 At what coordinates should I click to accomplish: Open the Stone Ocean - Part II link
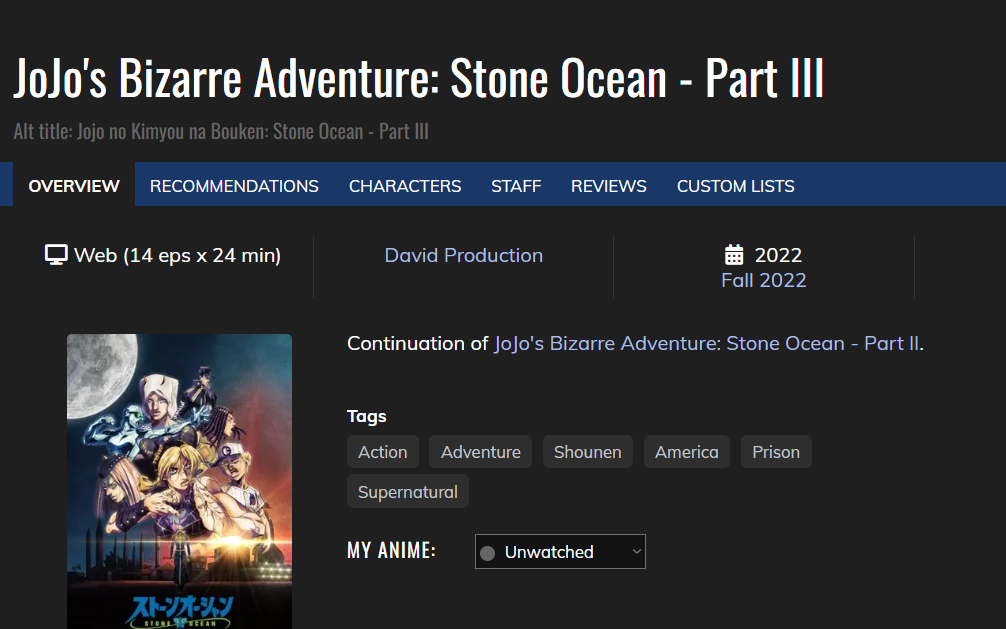point(706,343)
